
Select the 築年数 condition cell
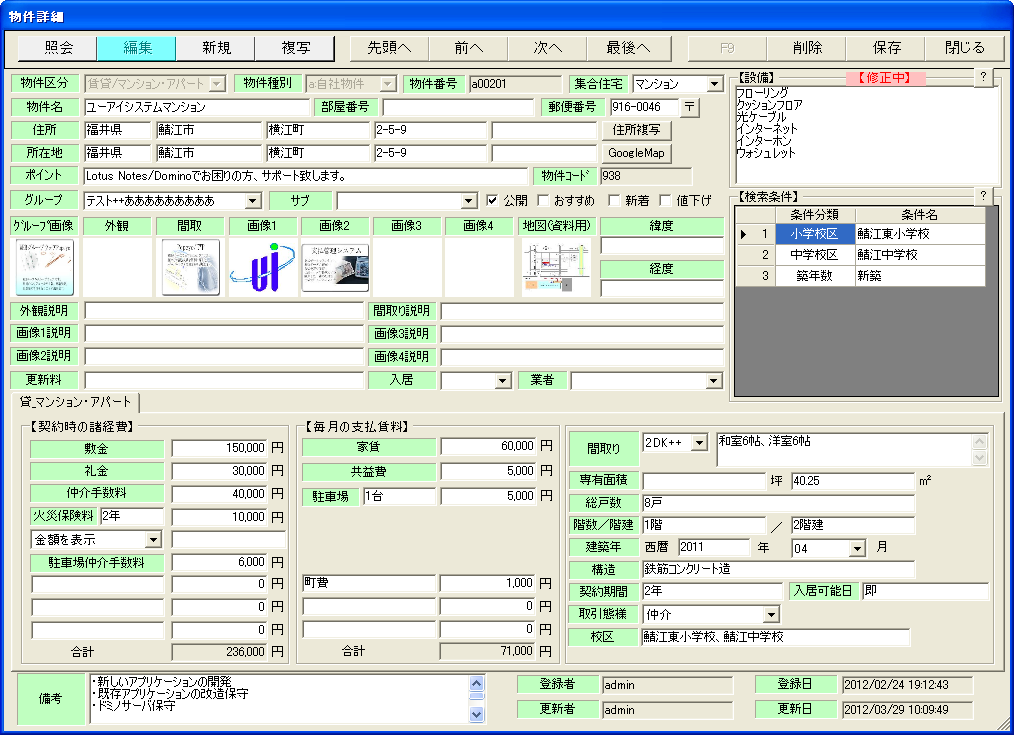point(815,276)
